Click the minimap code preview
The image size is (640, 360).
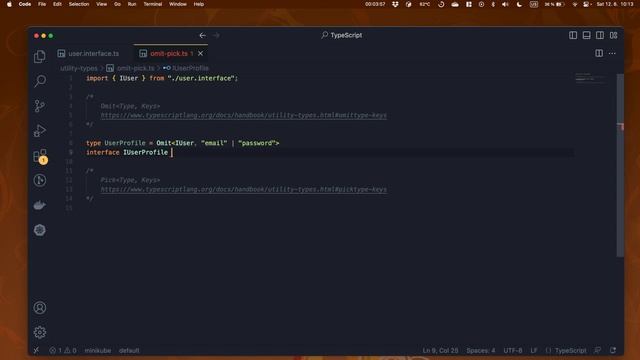[590, 79]
